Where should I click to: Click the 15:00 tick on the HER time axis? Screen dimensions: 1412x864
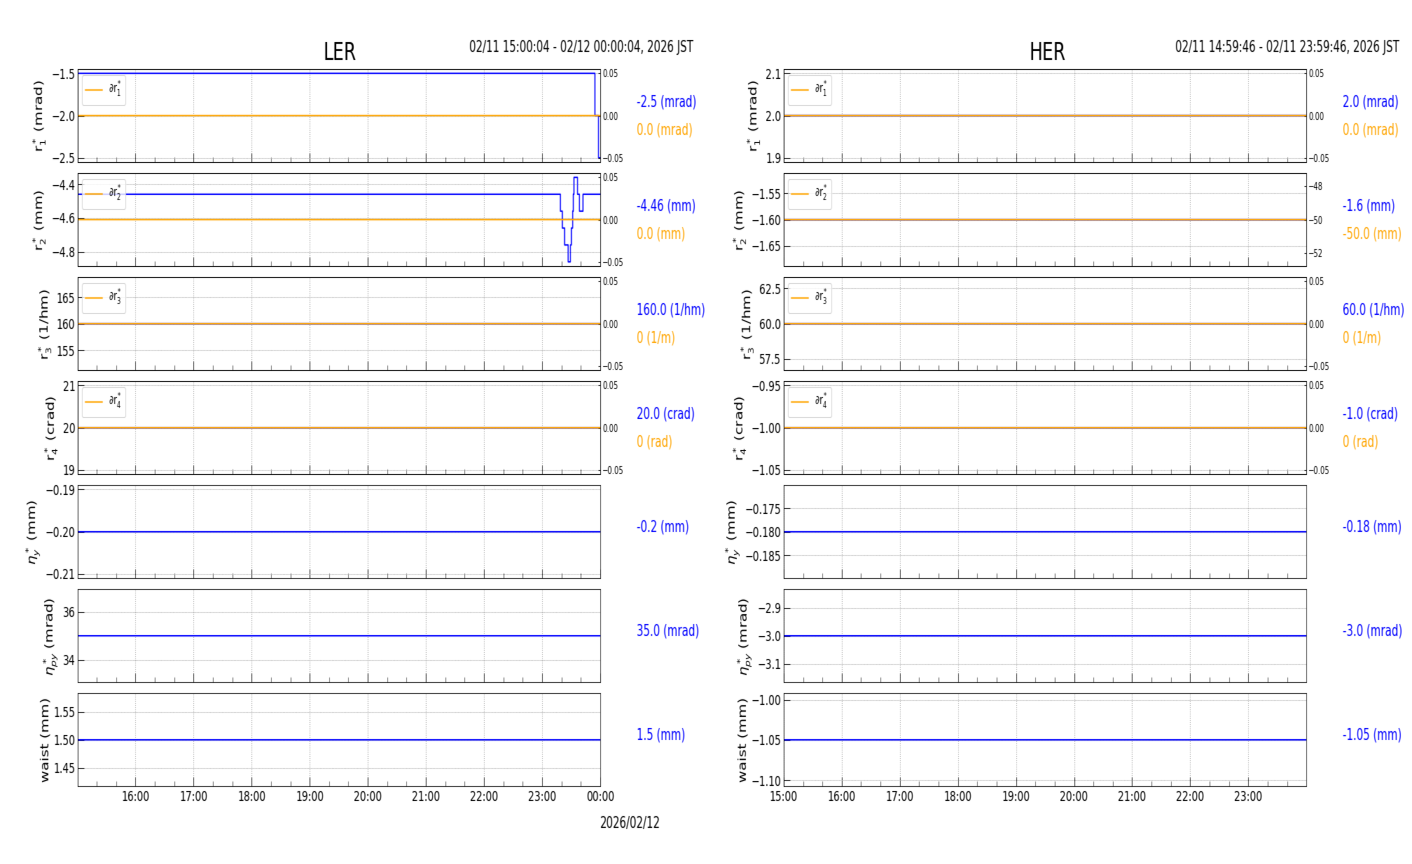(784, 797)
